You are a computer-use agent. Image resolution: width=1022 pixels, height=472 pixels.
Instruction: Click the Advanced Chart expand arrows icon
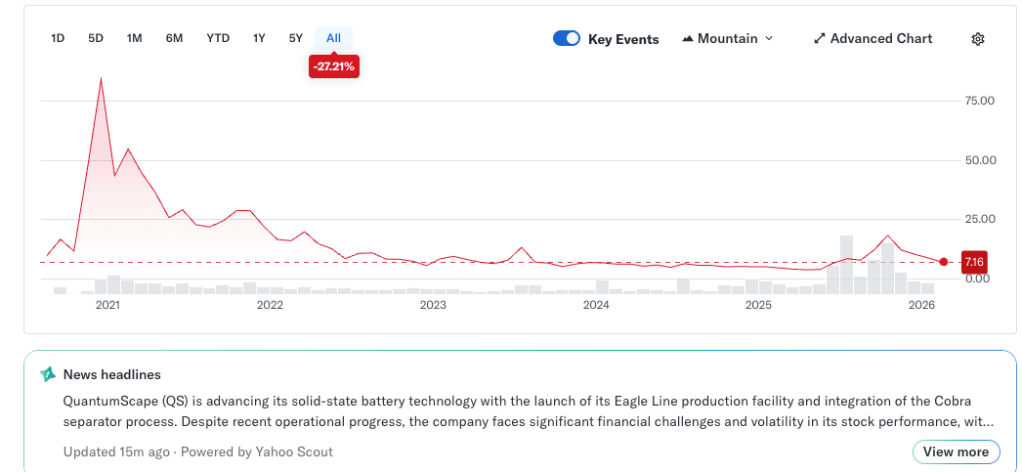(820, 39)
